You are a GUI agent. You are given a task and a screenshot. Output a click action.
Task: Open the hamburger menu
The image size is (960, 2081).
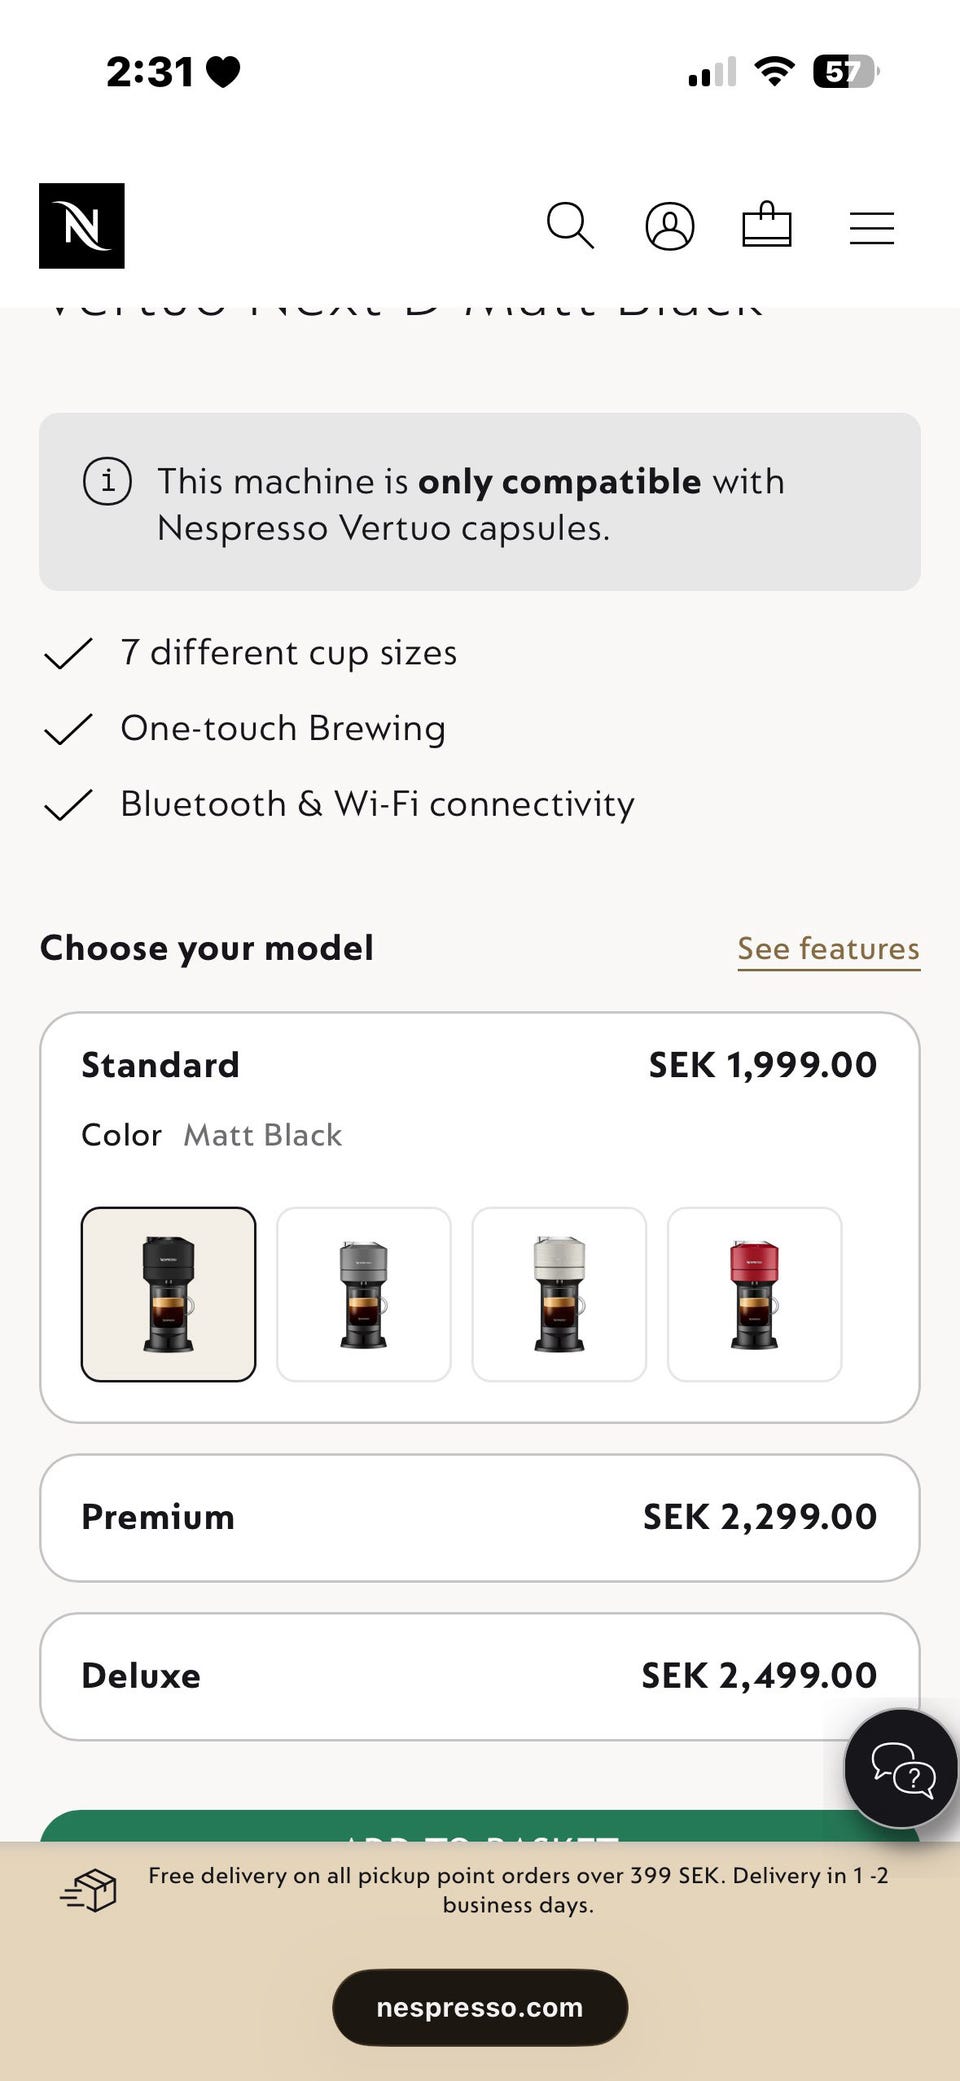coord(871,228)
